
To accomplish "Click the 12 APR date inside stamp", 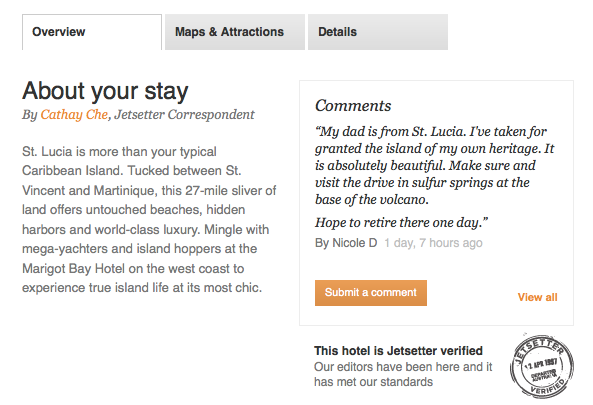I will tap(540, 363).
